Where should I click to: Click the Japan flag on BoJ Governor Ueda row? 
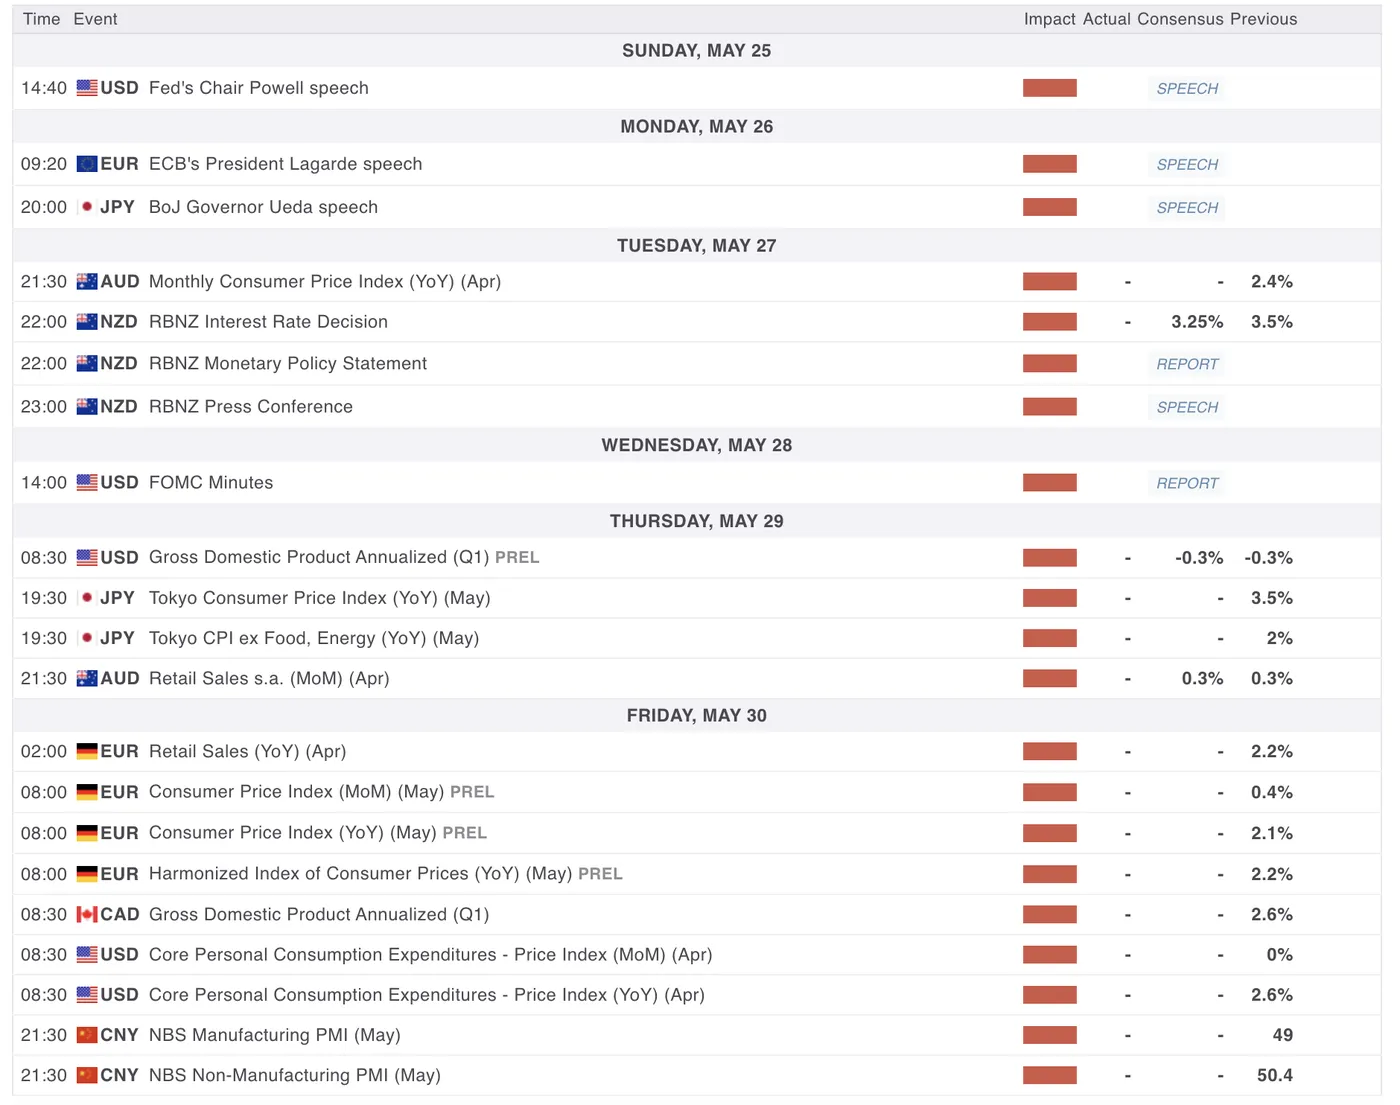tap(87, 207)
